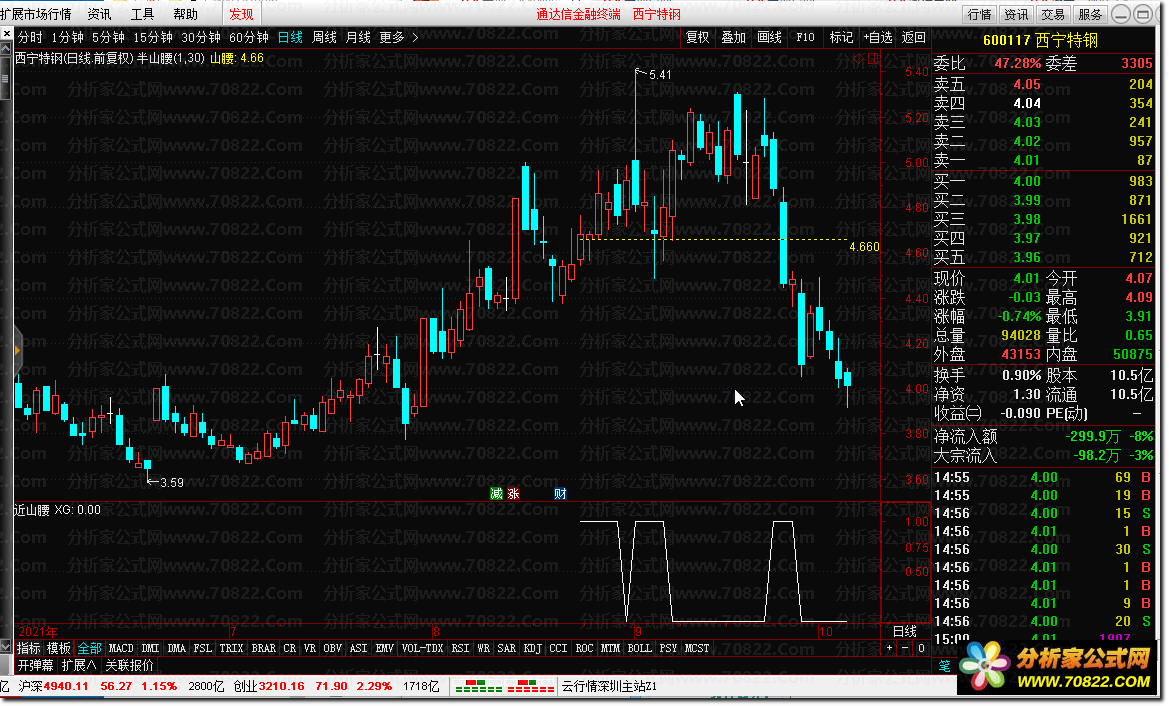Switch to 分时 intraday view
This screenshot has width=1169, height=706.
click(31, 37)
